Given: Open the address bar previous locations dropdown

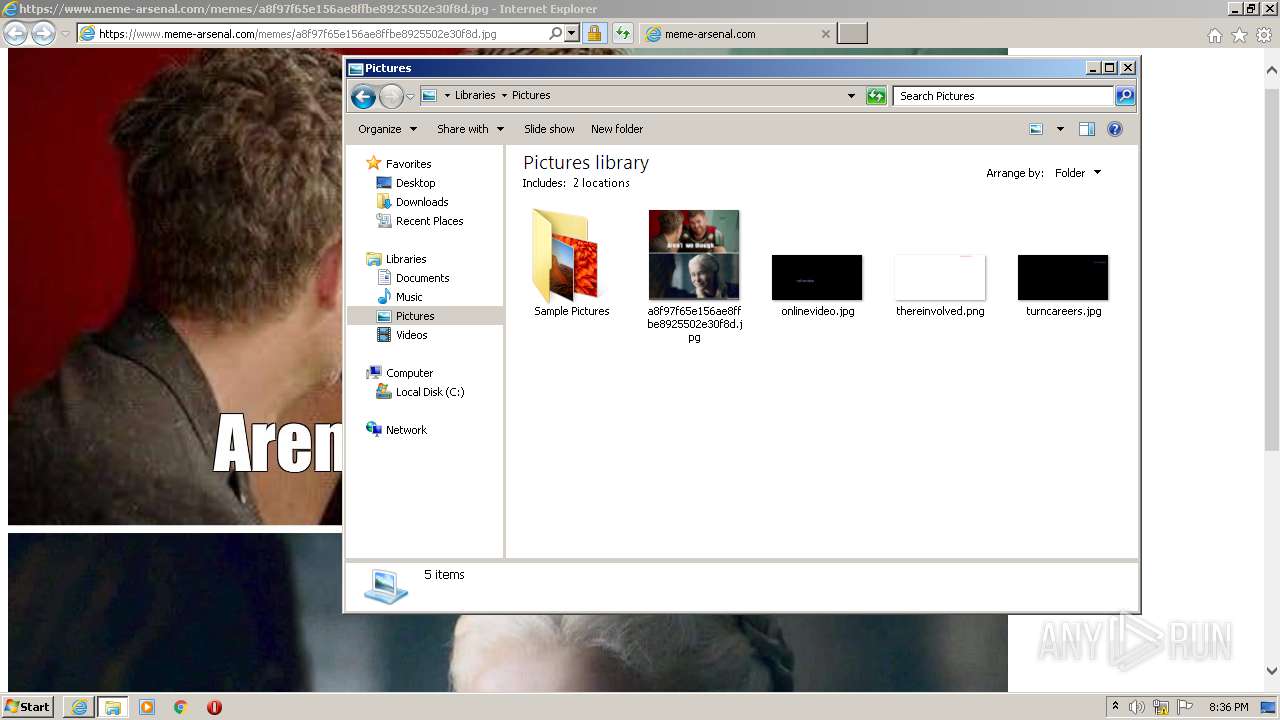Looking at the screenshot, I should (x=851, y=96).
